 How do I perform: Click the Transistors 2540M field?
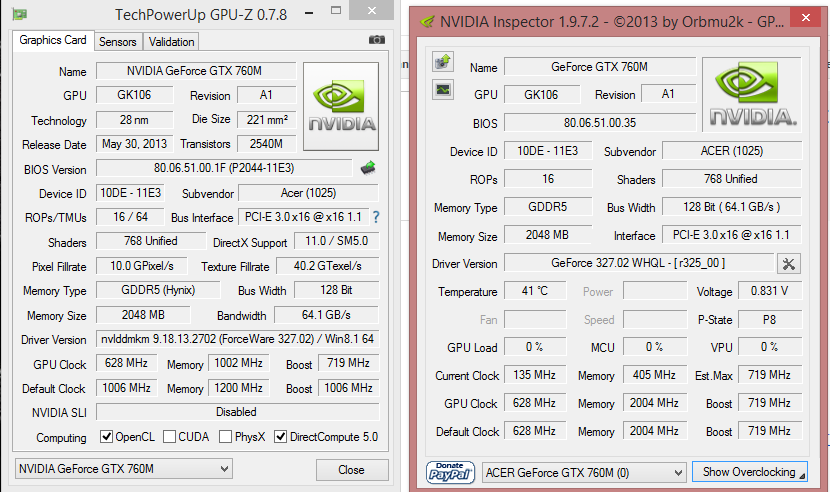pos(266,144)
